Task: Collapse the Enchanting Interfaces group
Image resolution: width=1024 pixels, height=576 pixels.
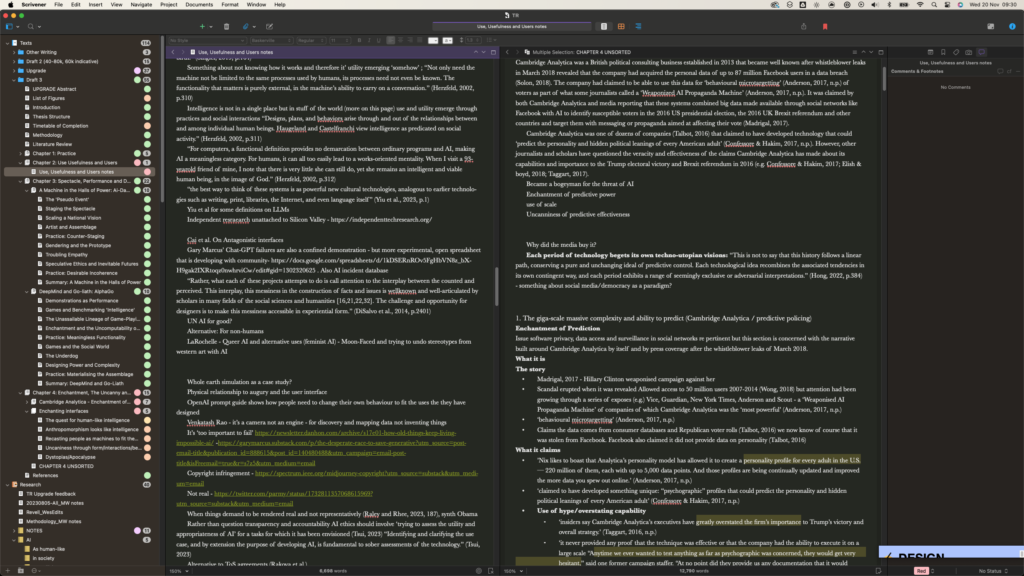Action: [27, 411]
